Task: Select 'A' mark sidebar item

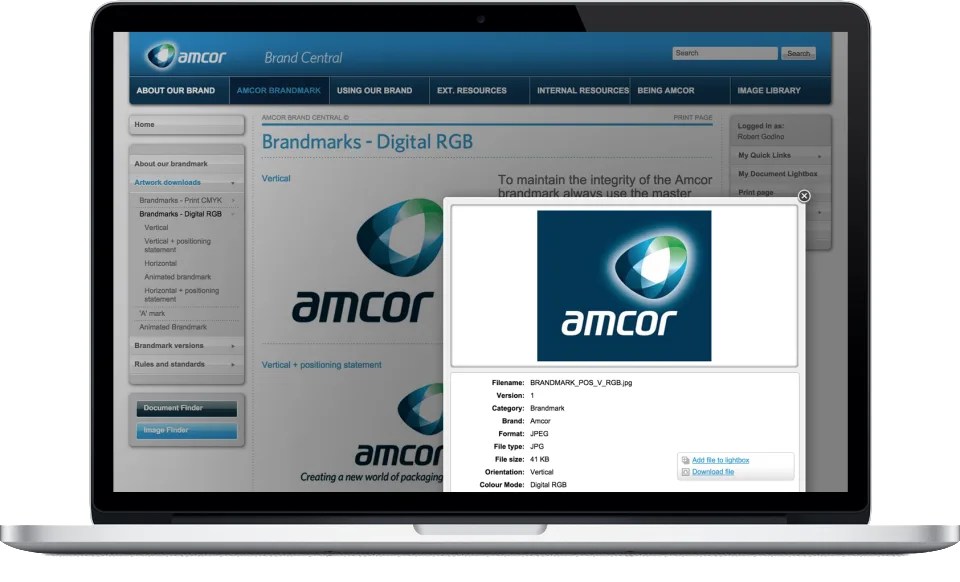Action: click(152, 313)
